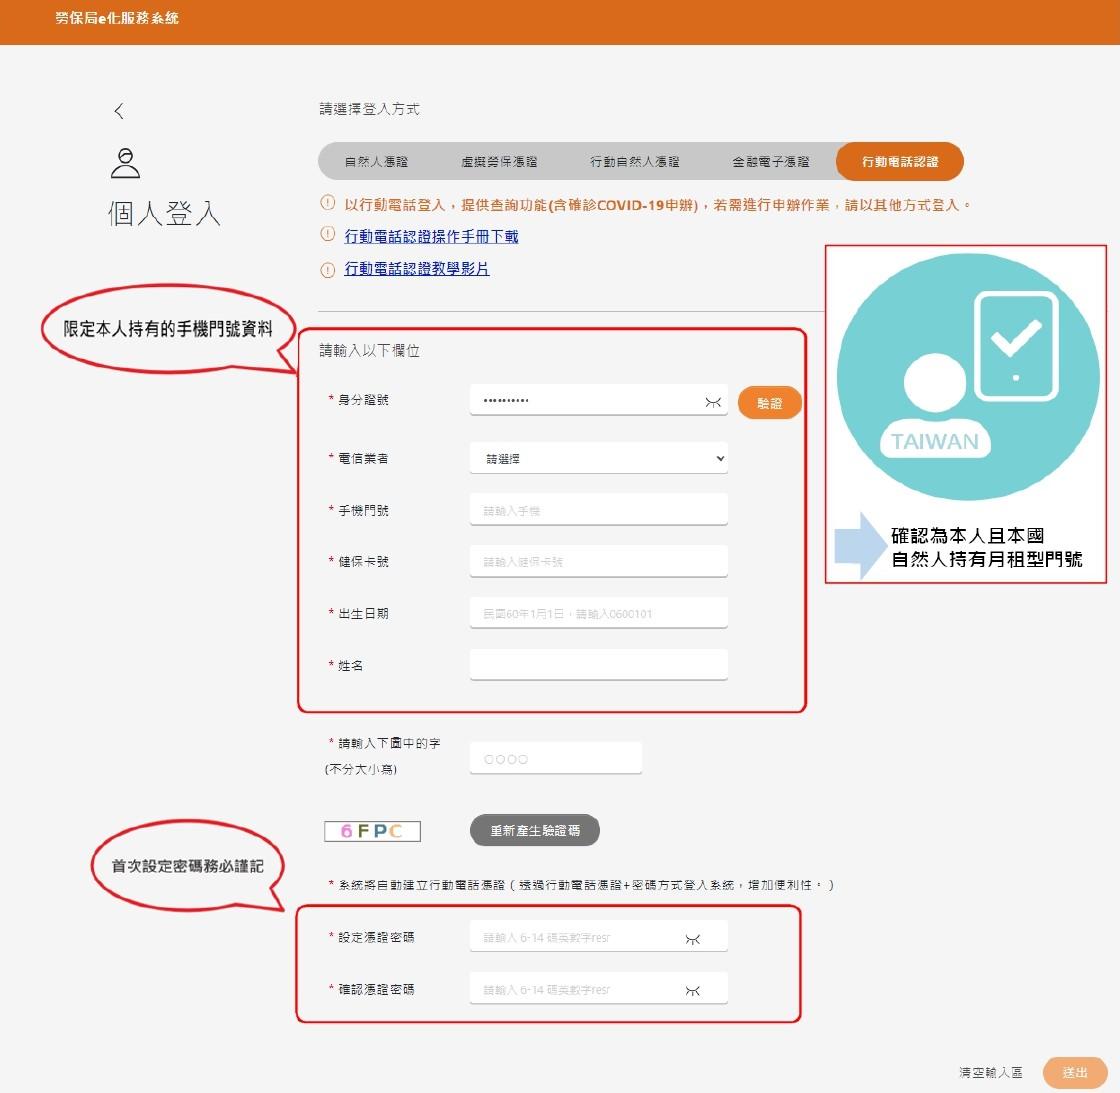The height and width of the screenshot is (1093, 1120).
Task: Switch to the 虛擬勞保憑證 tab
Action: click(499, 162)
